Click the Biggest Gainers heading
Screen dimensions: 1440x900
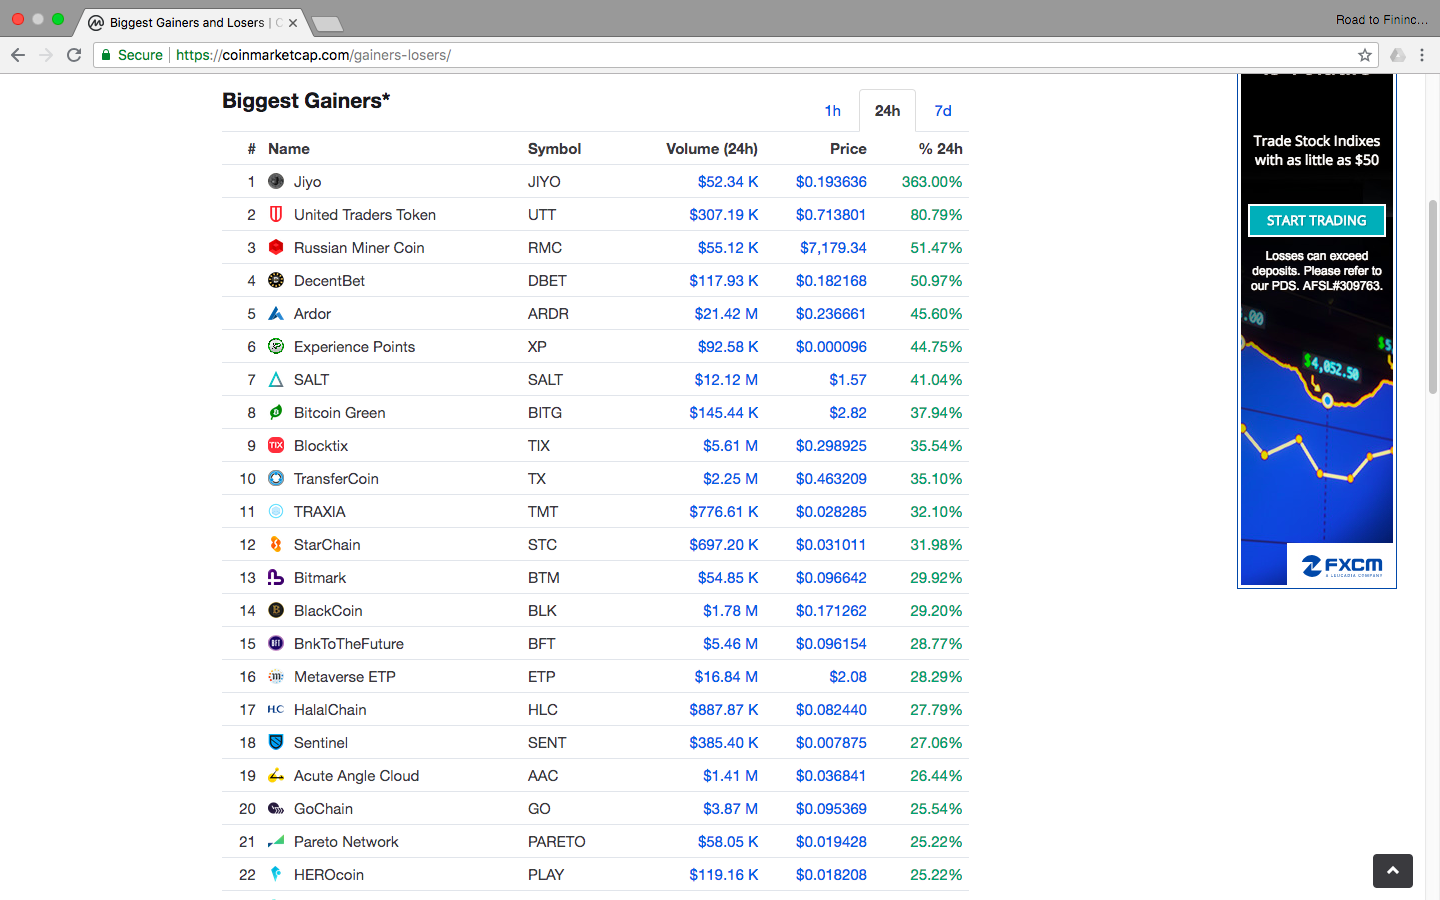[306, 101]
